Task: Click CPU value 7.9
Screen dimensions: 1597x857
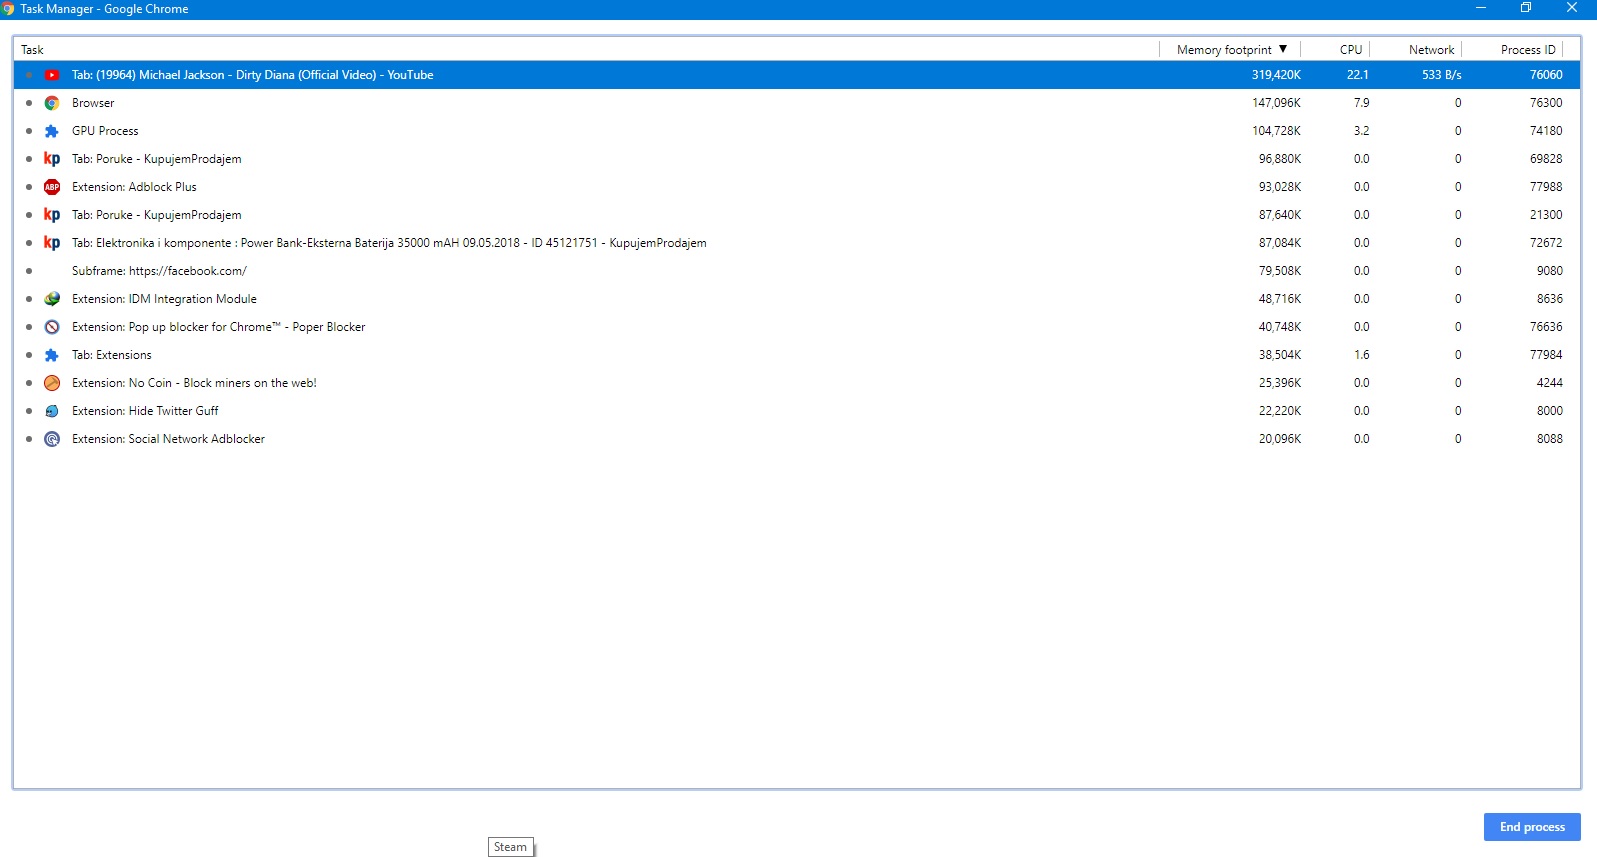Action: [1362, 103]
